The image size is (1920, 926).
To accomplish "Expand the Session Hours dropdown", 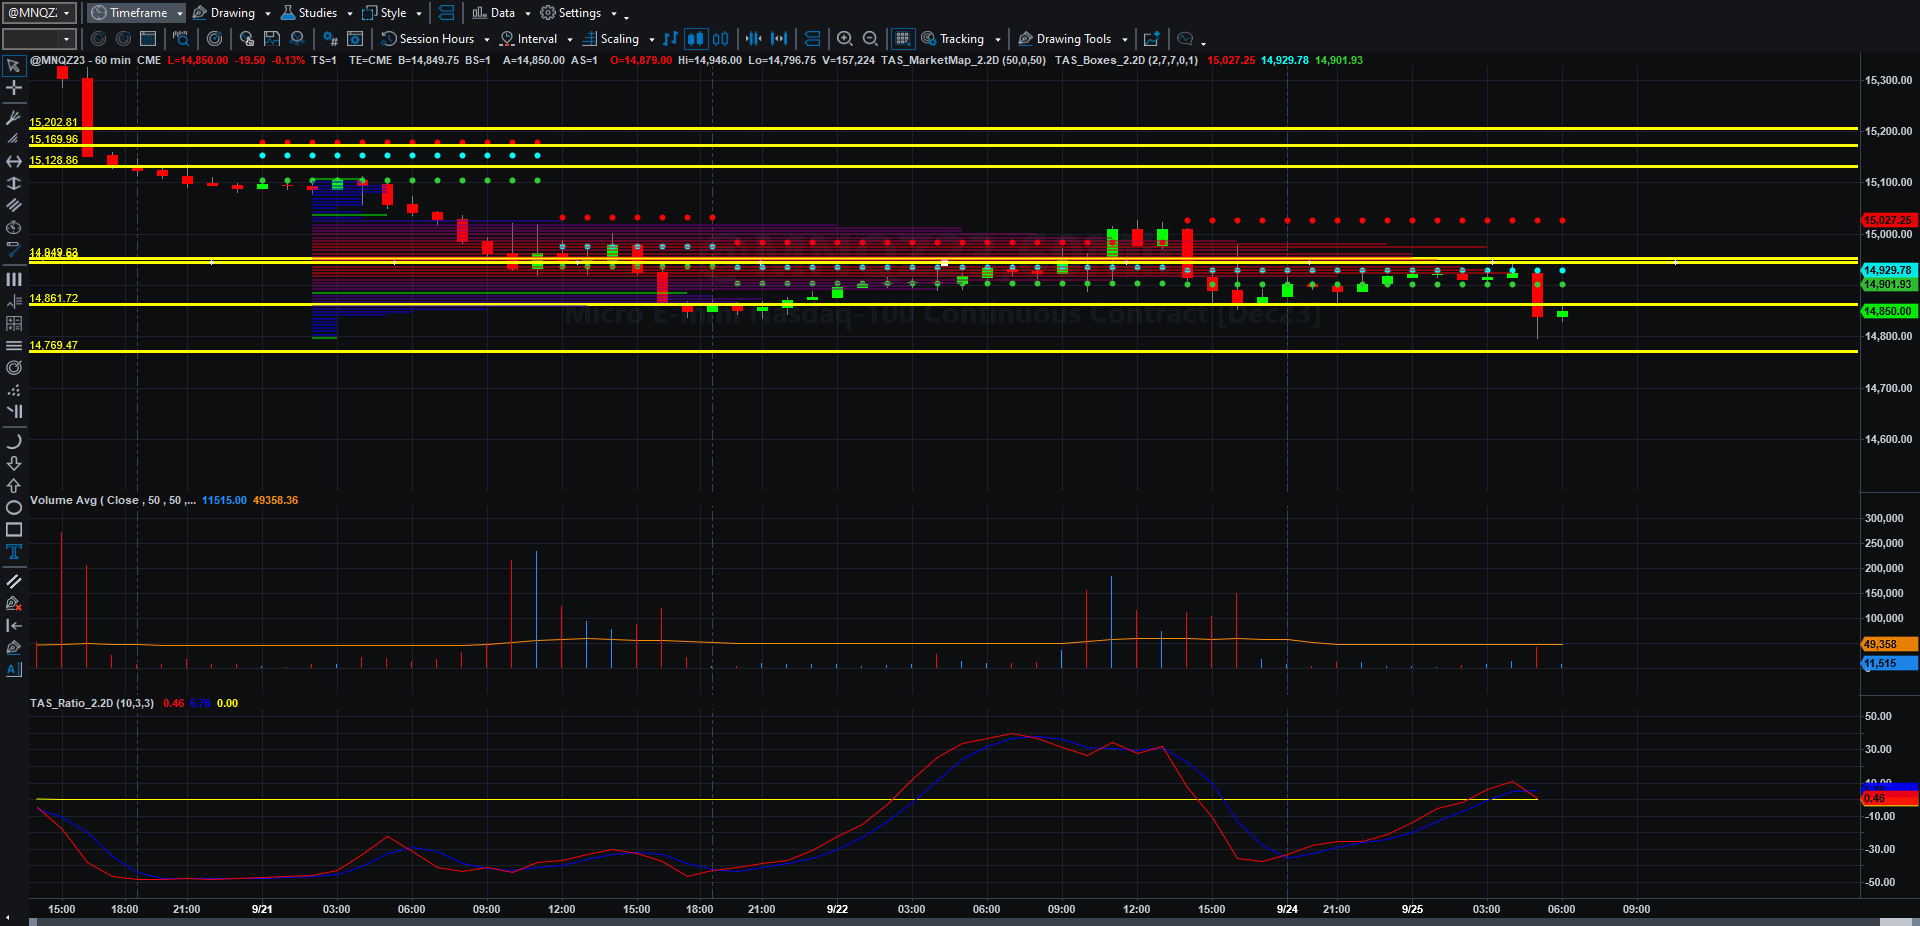I will (x=487, y=40).
